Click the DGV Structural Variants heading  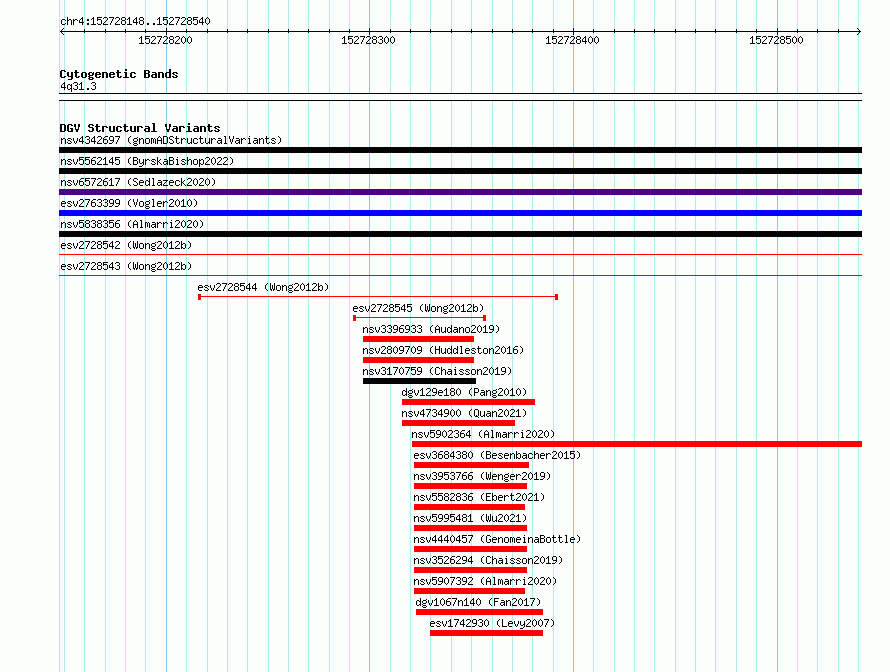140,128
